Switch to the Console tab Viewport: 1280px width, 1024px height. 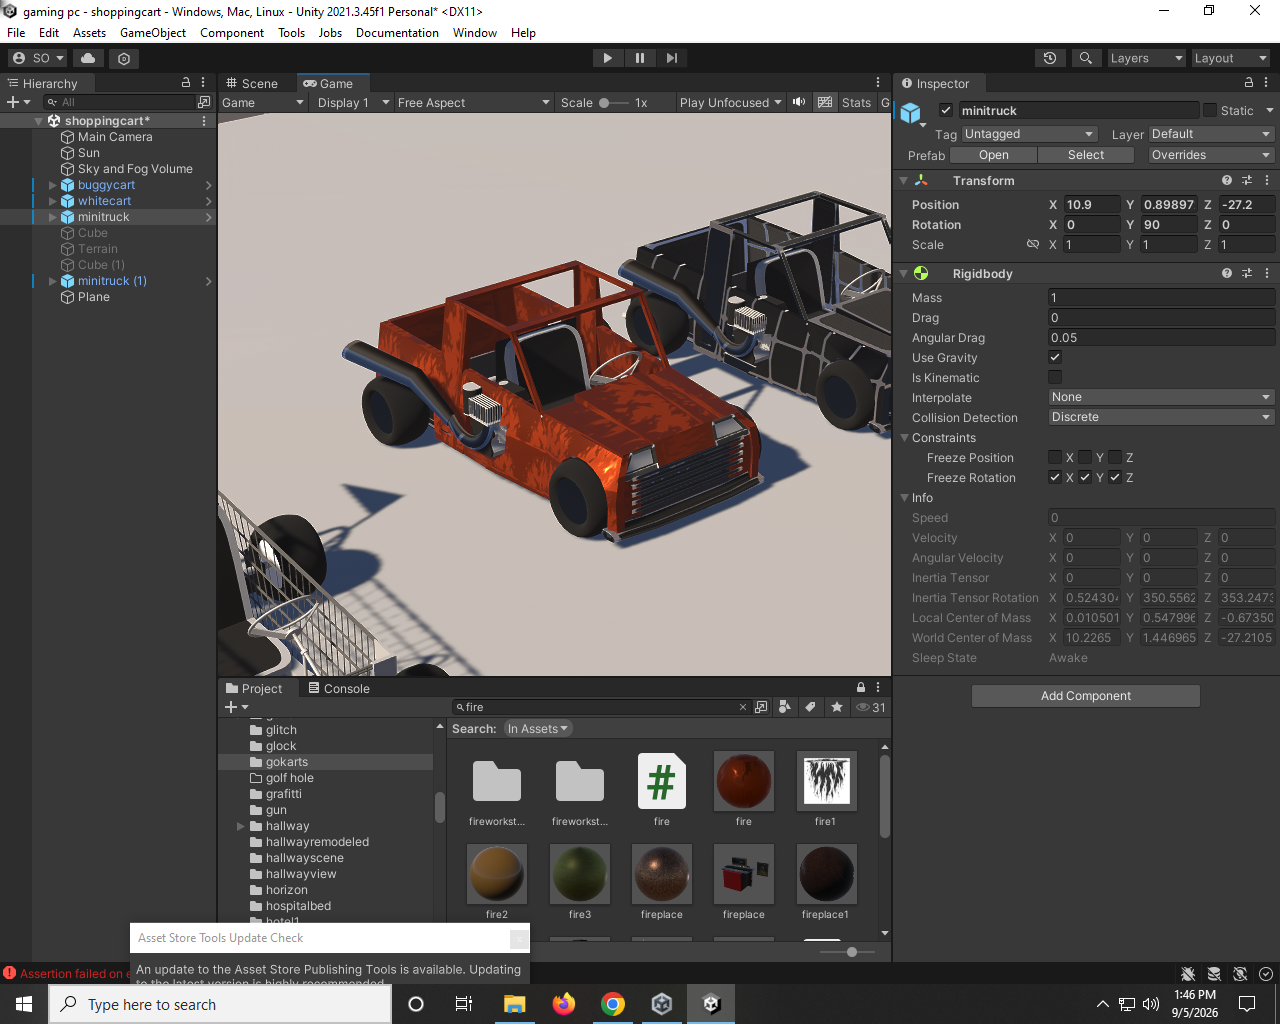click(339, 688)
